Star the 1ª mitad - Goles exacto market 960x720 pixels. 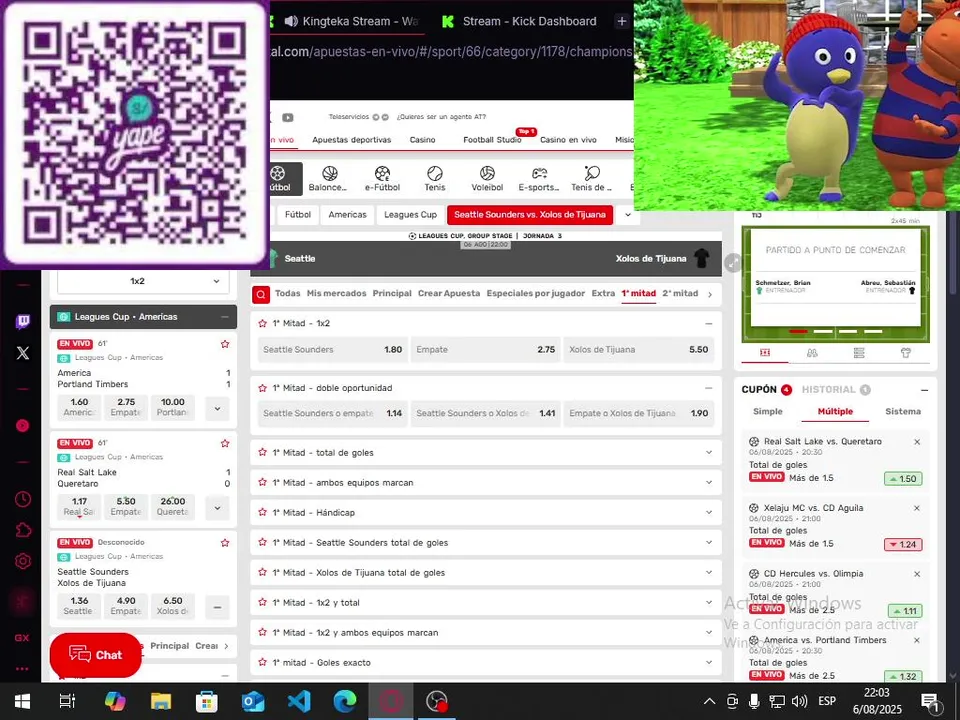click(263, 662)
